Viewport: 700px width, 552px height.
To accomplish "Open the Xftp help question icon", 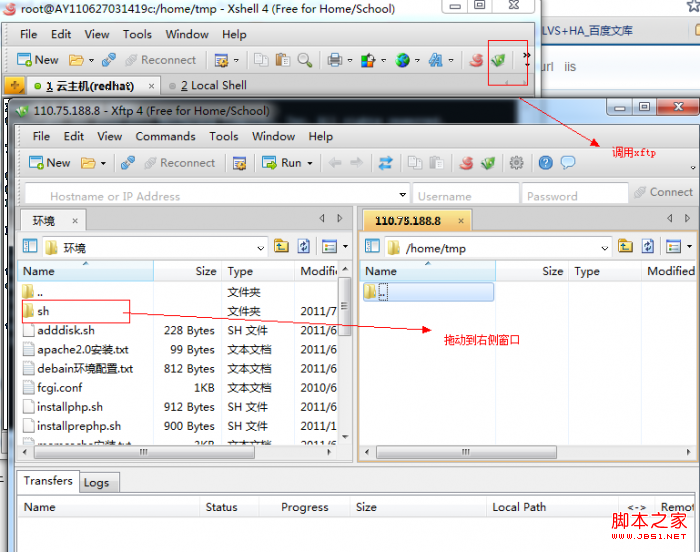I will (x=546, y=163).
